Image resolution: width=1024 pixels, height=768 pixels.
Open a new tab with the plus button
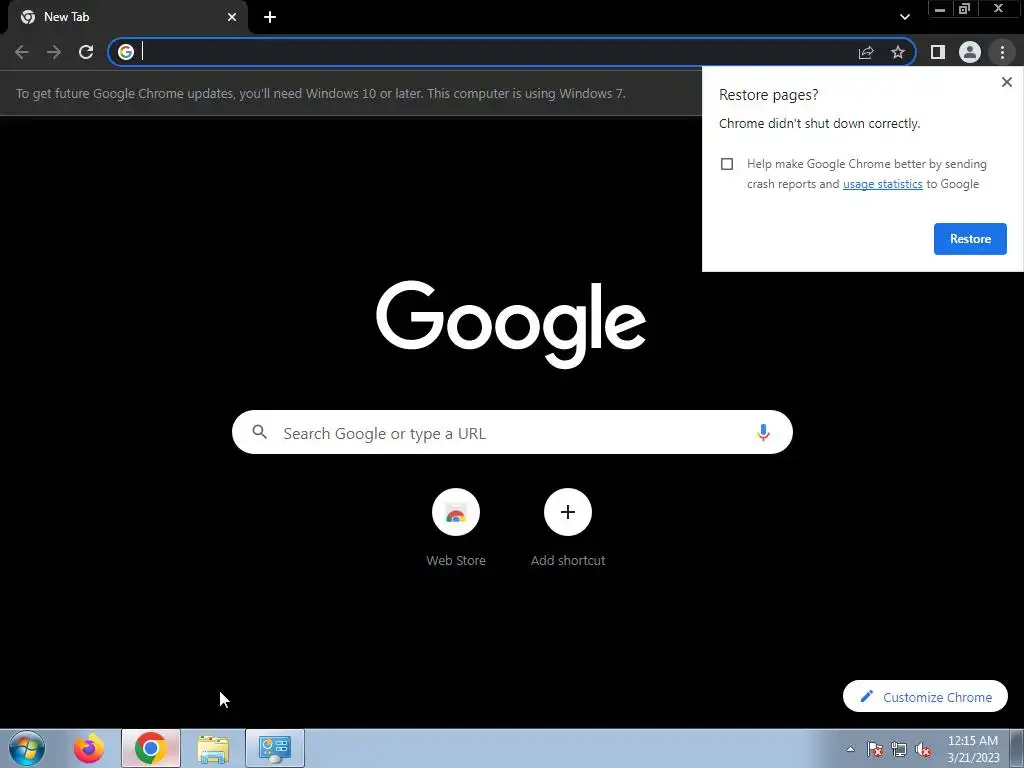click(x=270, y=17)
